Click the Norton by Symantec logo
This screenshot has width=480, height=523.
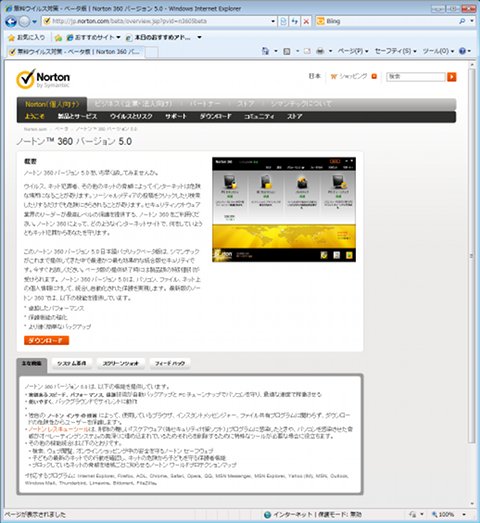(43, 79)
